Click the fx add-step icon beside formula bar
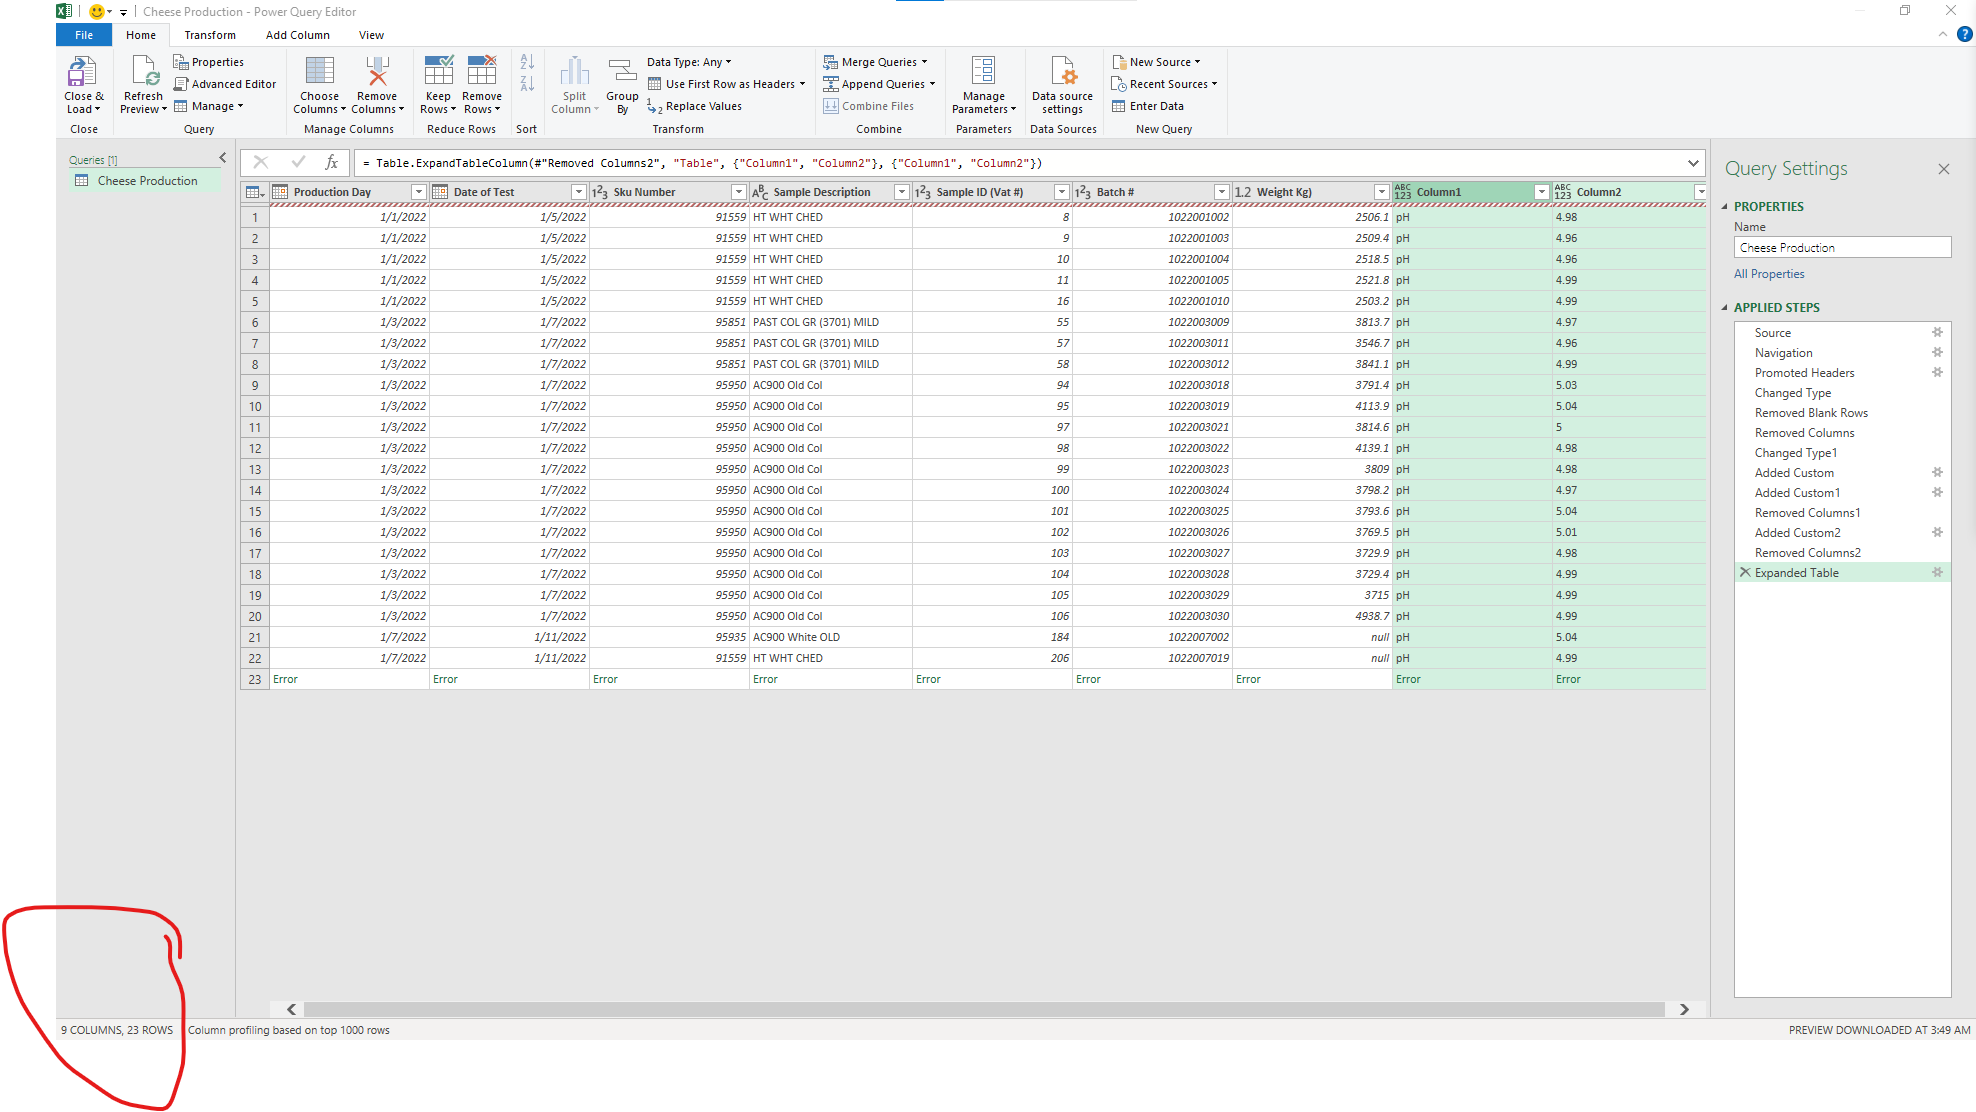1976x1112 pixels. [x=331, y=162]
